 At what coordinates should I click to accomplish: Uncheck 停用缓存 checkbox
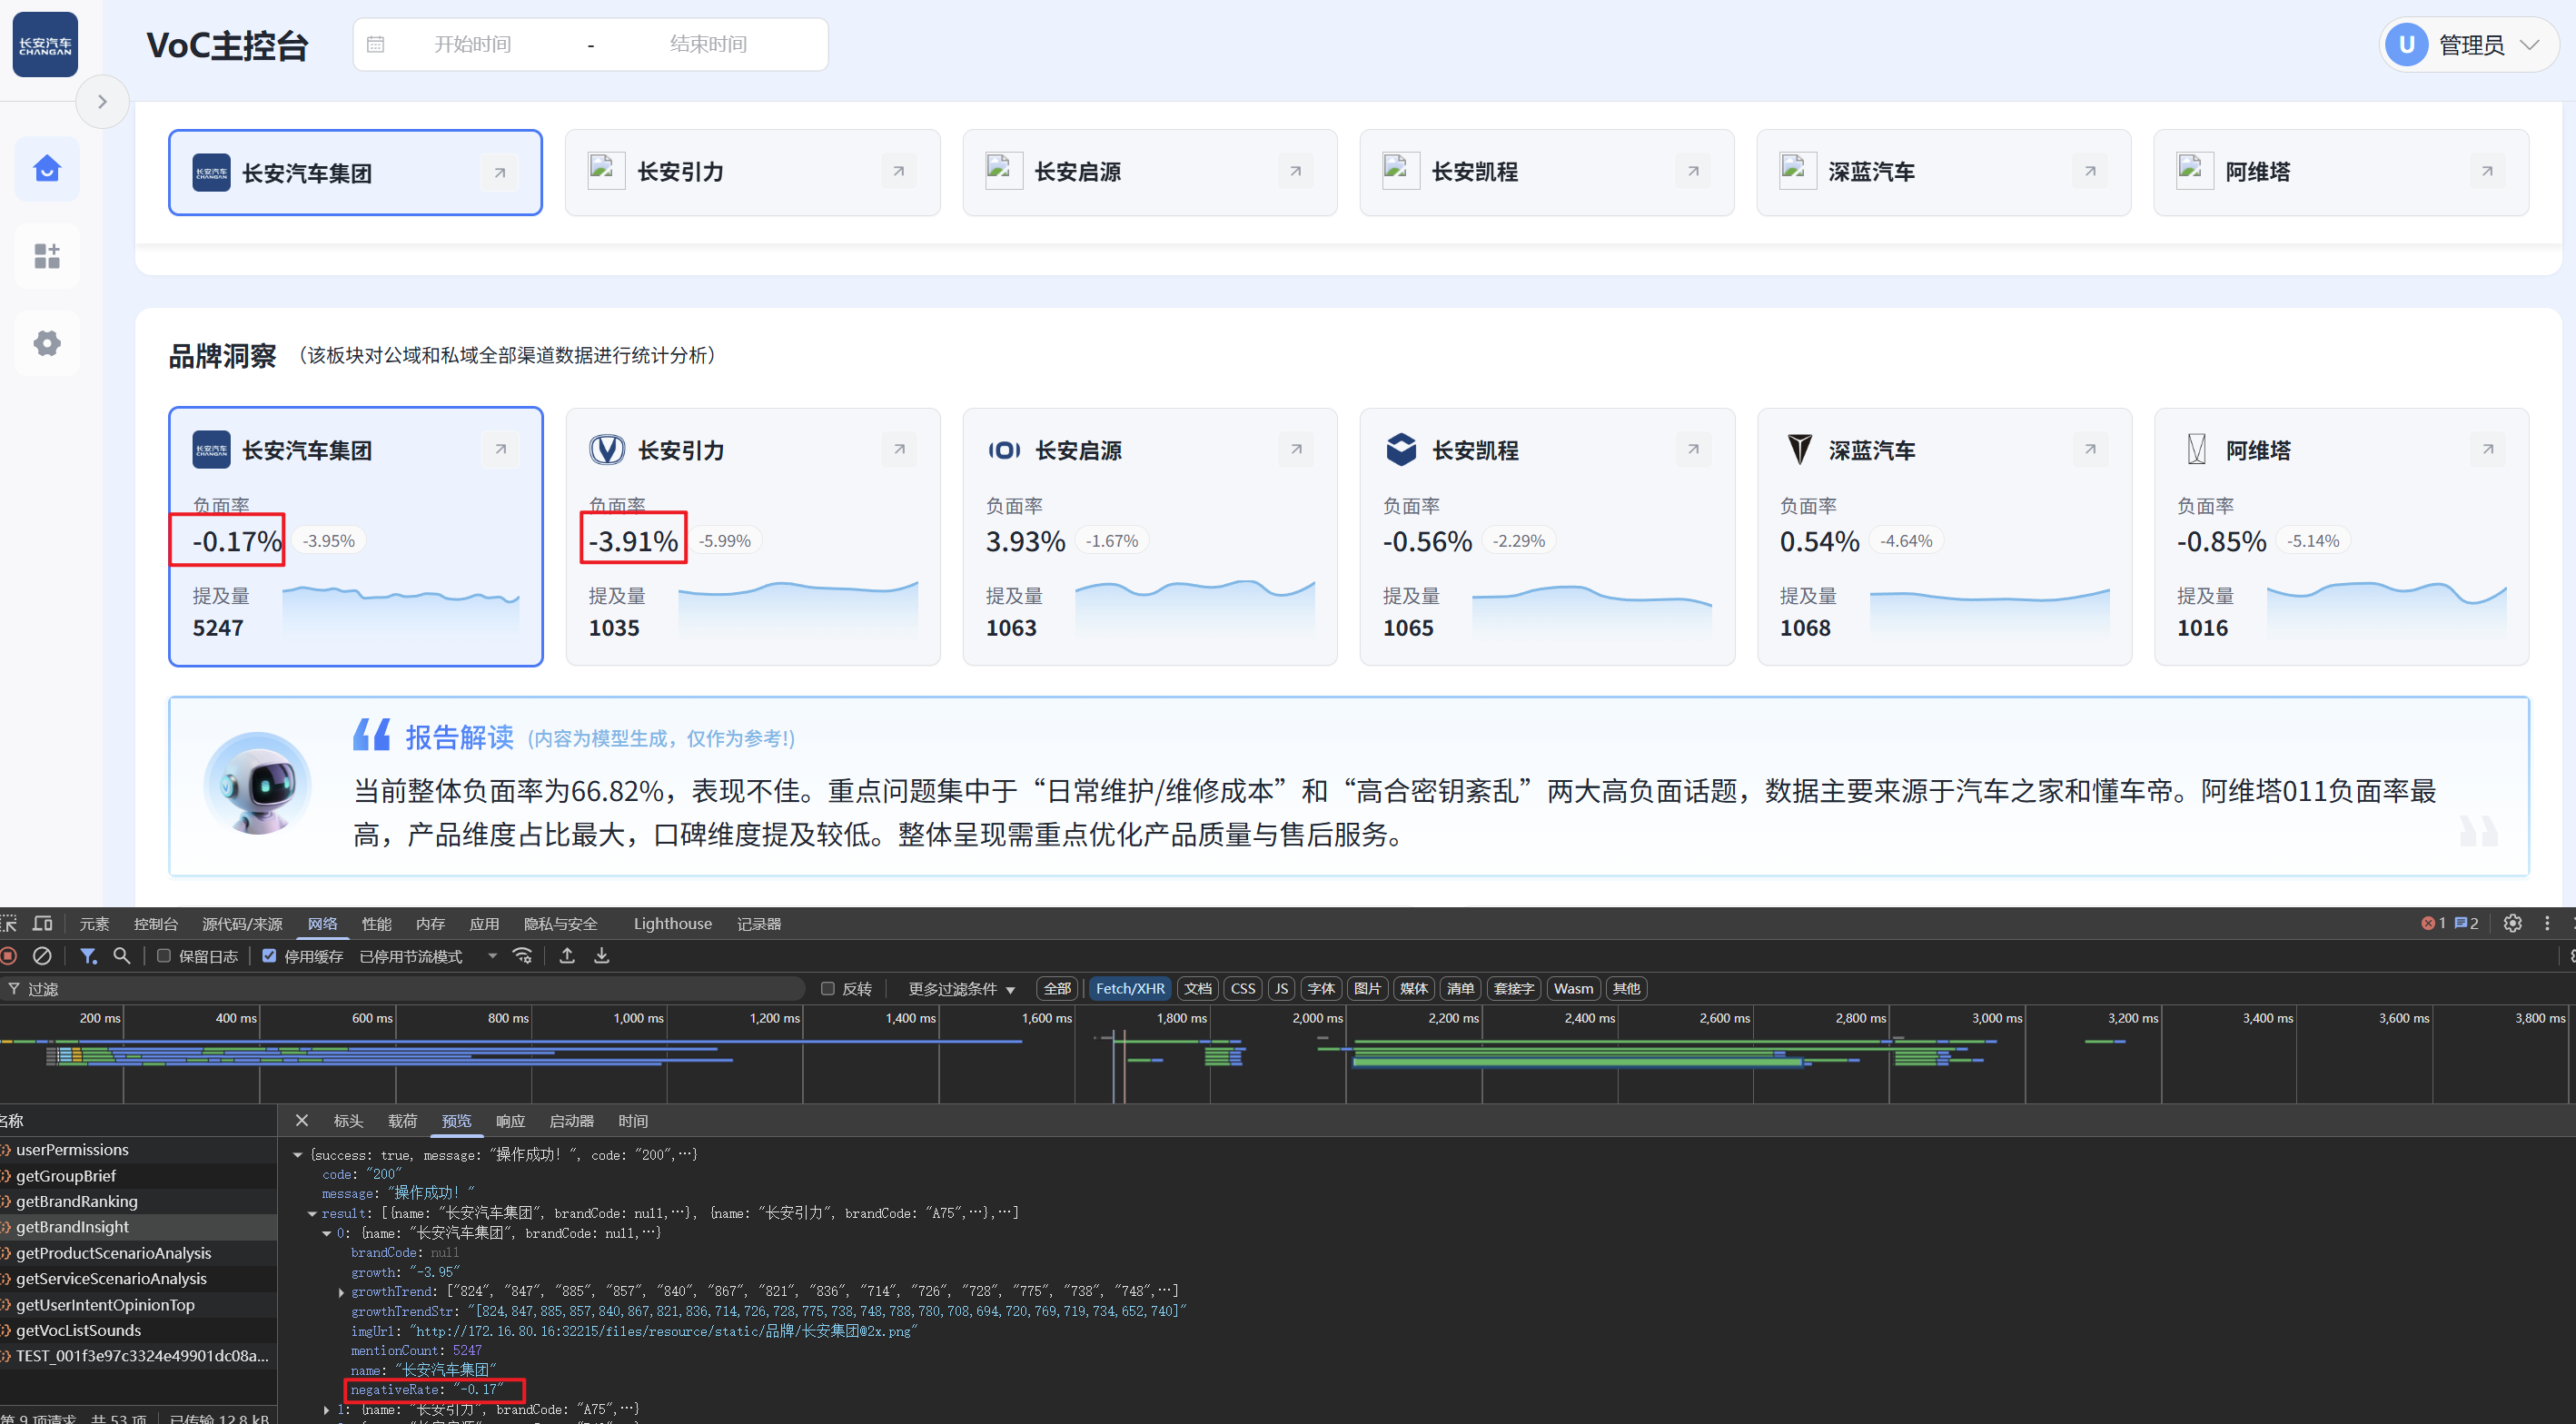(x=269, y=956)
